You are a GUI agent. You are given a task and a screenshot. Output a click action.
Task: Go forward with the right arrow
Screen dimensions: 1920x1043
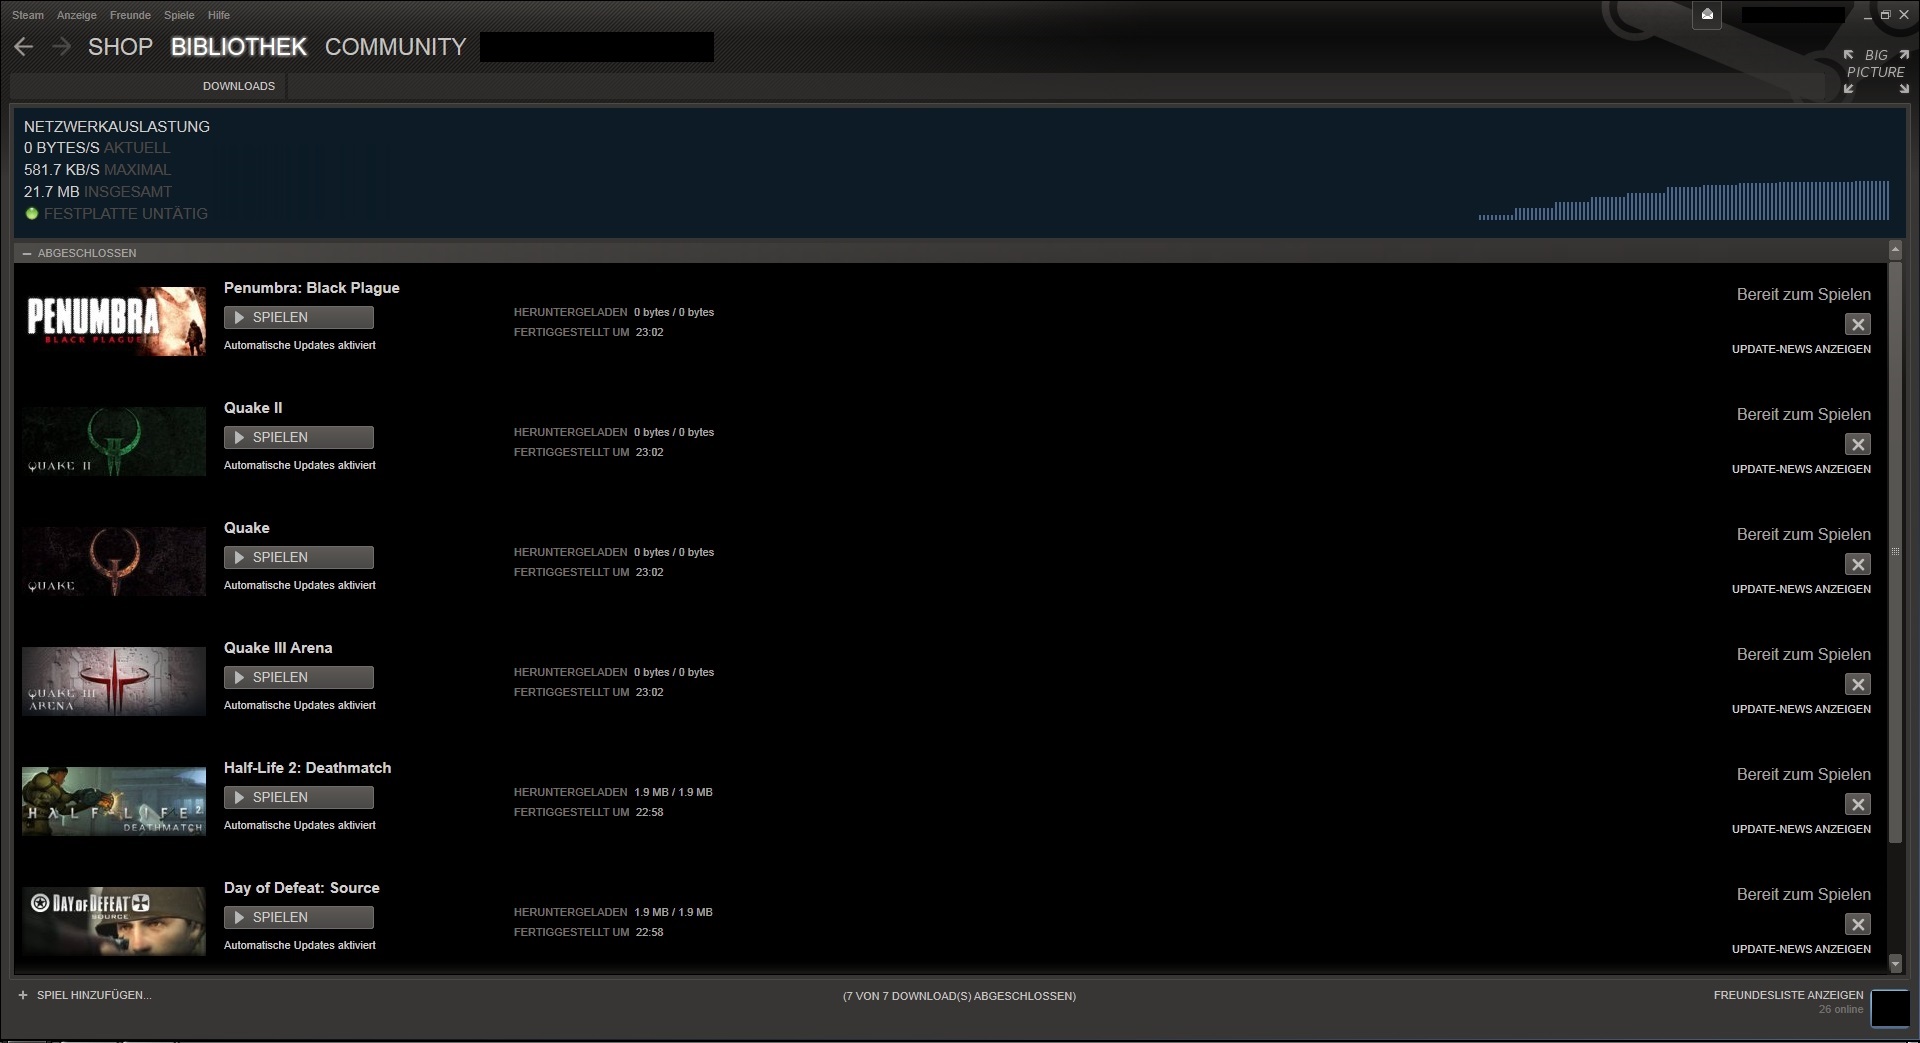(62, 47)
